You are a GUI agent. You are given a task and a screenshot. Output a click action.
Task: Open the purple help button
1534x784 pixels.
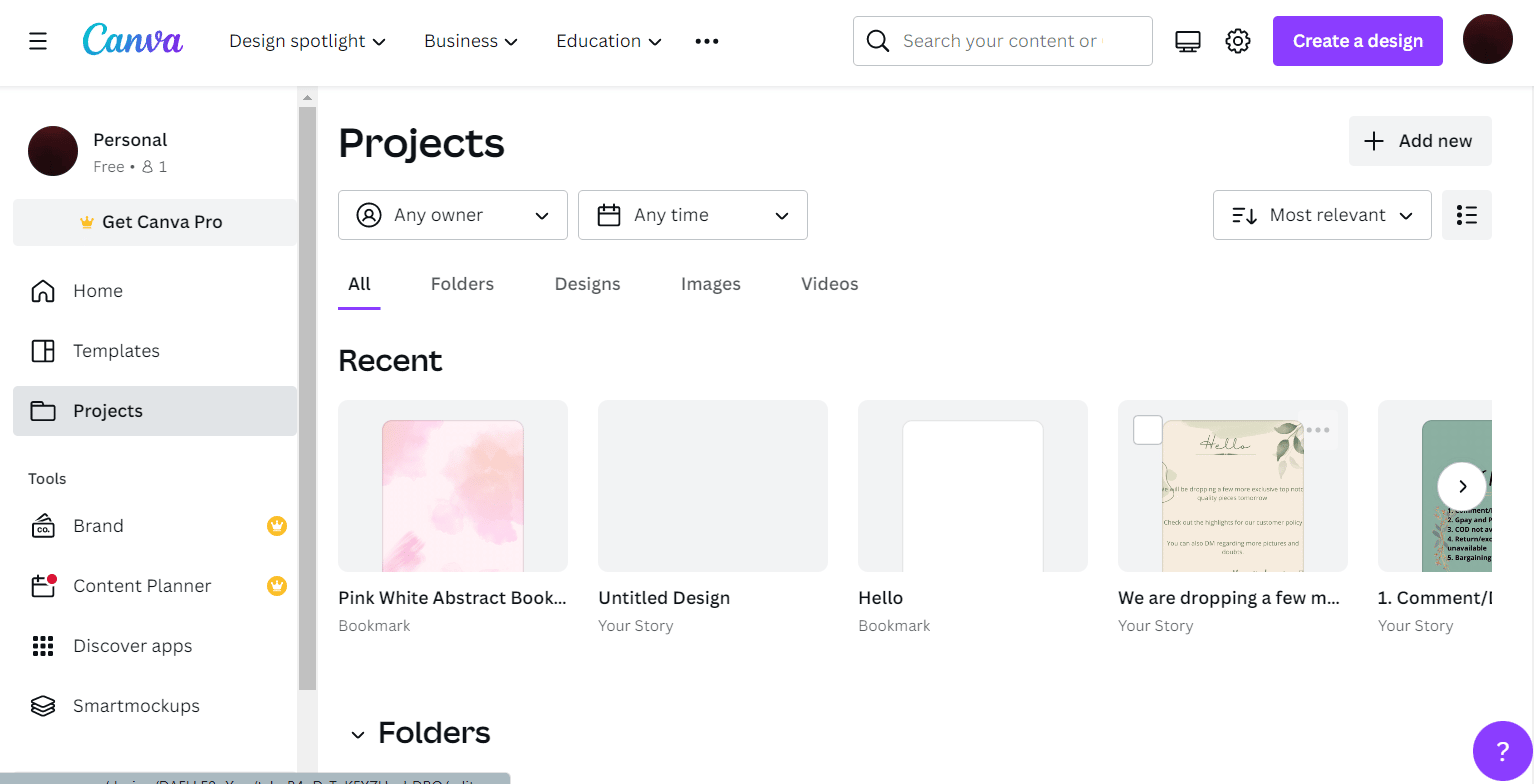point(1502,750)
